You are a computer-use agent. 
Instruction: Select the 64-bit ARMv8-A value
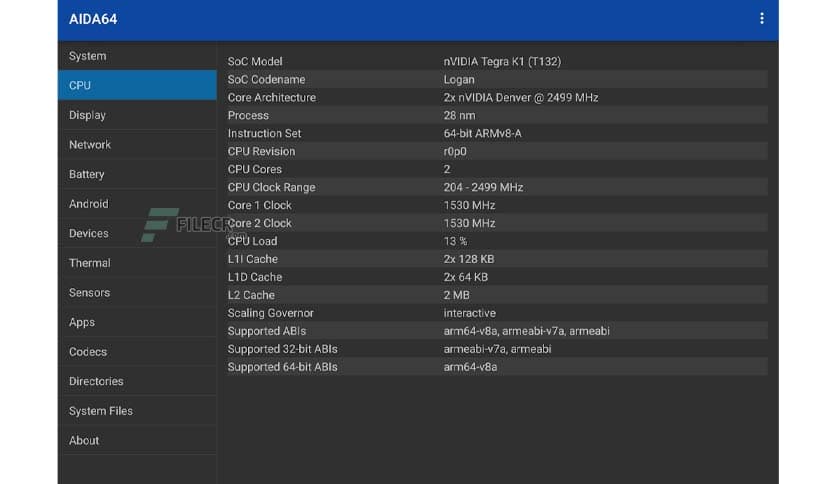[483, 133]
